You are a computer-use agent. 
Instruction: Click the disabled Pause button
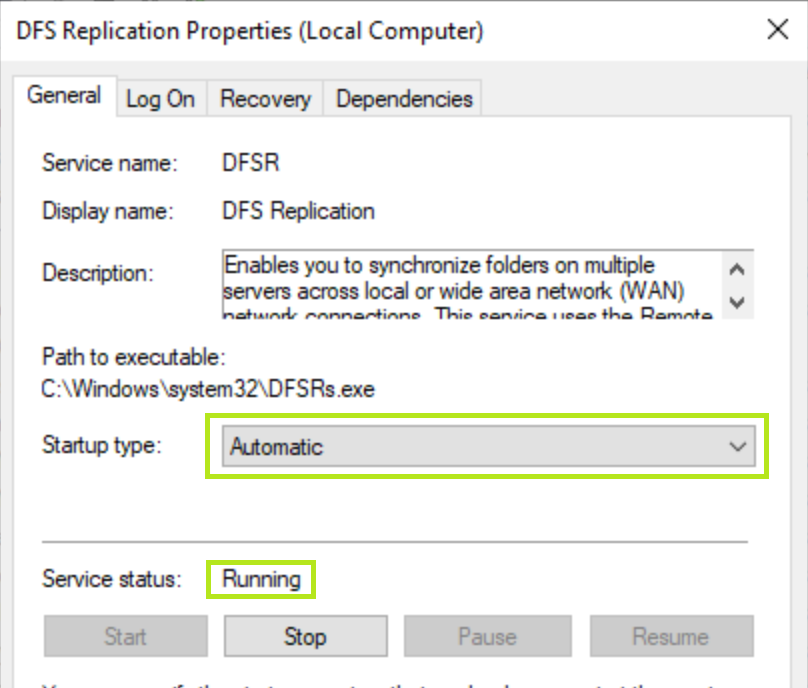point(486,636)
